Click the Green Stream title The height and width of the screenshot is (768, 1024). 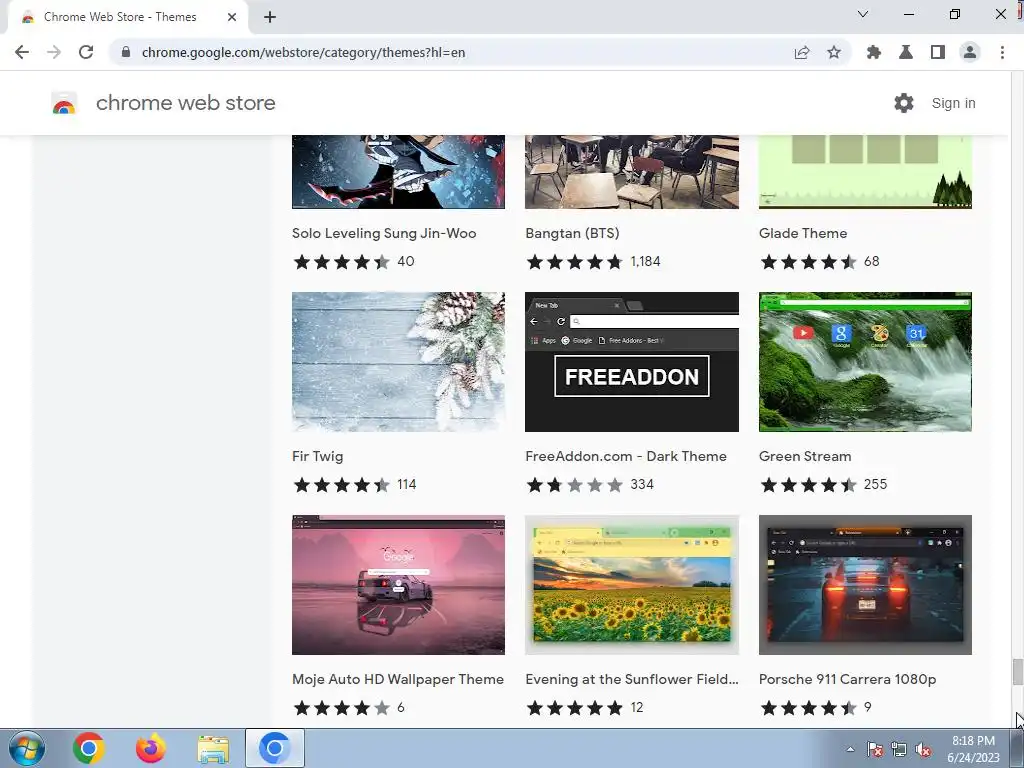(x=805, y=456)
